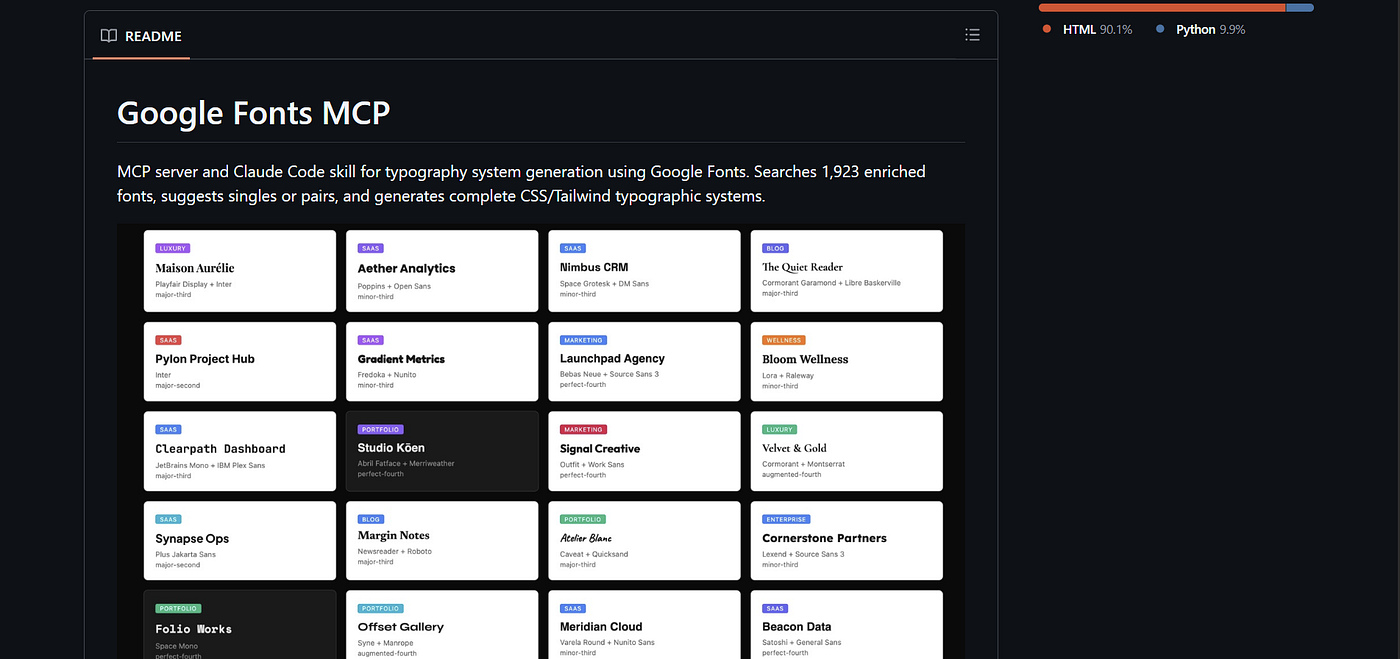This screenshot has height=659, width=1400.
Task: Click the Gradient Metrics card
Action: click(x=442, y=361)
